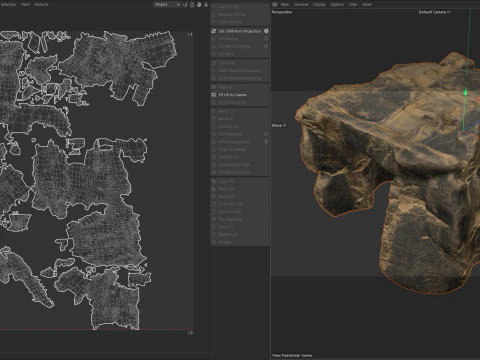The height and width of the screenshot is (360, 480).
Task: Click the icon beside Default Camera
Action: coord(449,12)
